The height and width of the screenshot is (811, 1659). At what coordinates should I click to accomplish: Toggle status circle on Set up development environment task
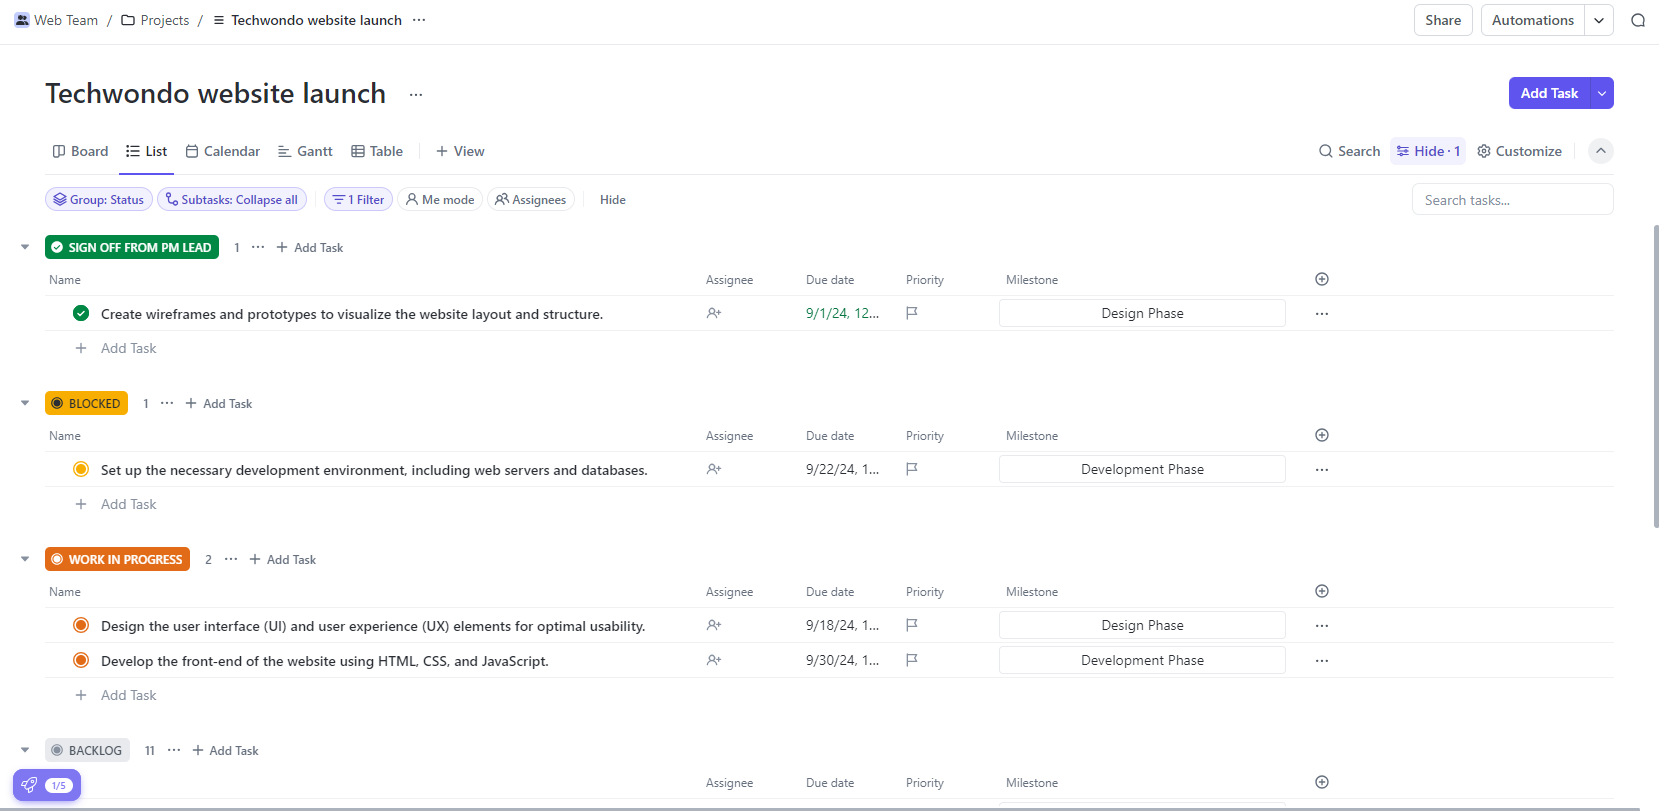(x=81, y=469)
